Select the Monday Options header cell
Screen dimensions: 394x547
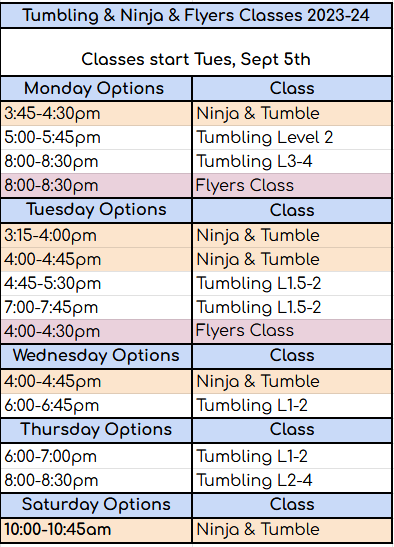pos(96,89)
